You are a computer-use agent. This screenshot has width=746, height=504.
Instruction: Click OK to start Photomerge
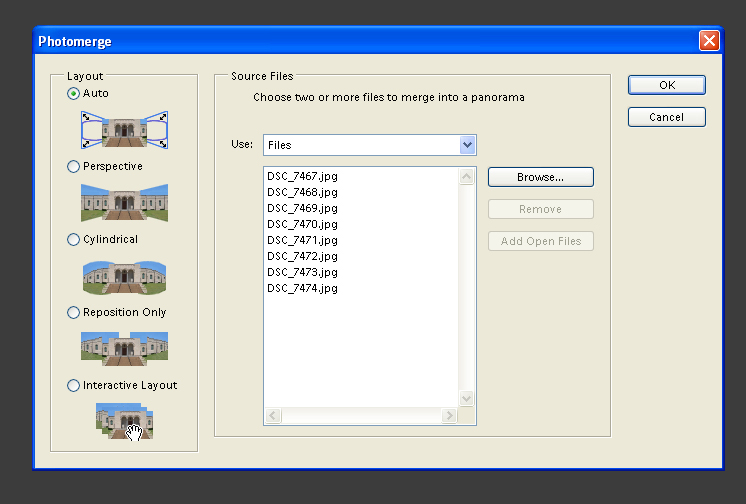coord(666,85)
